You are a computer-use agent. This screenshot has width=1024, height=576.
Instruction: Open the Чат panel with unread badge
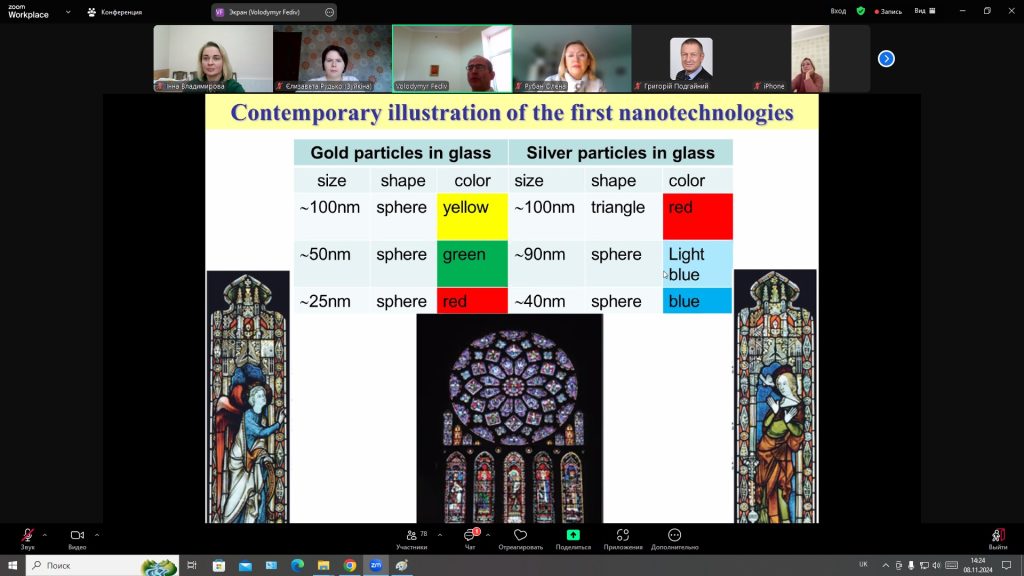[x=470, y=536]
